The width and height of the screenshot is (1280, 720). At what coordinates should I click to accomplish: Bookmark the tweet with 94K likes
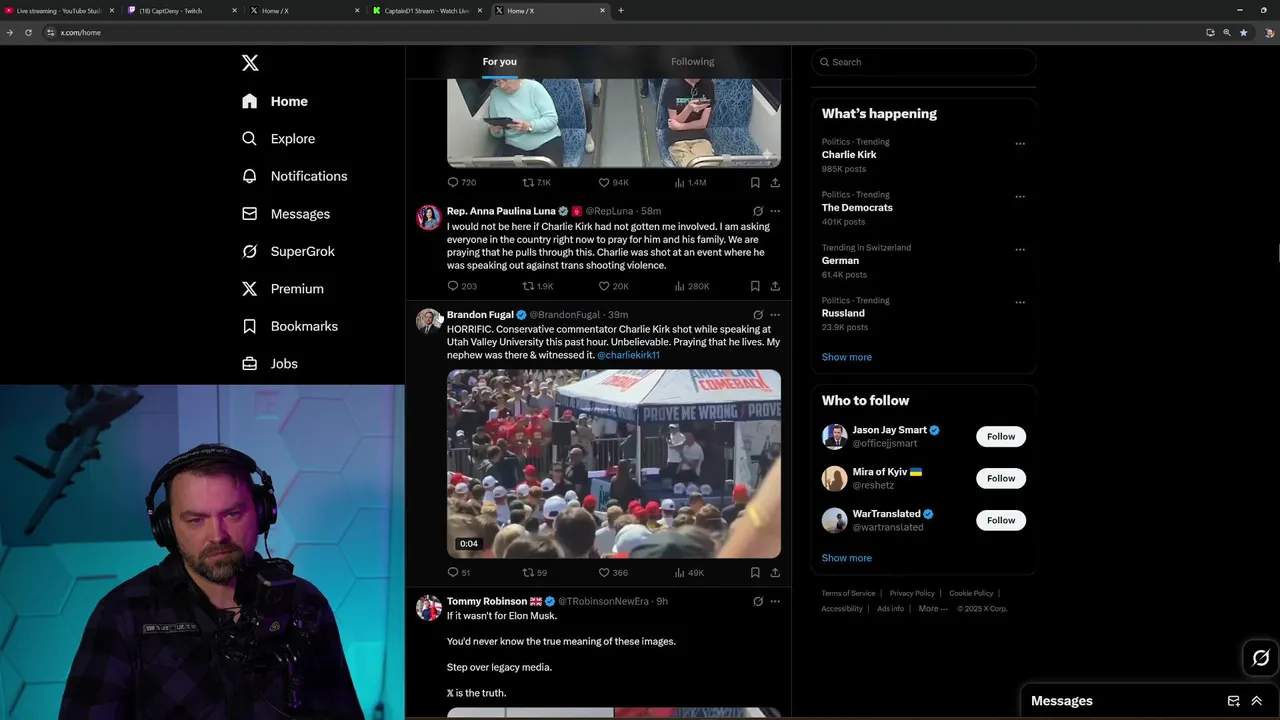pos(755,183)
